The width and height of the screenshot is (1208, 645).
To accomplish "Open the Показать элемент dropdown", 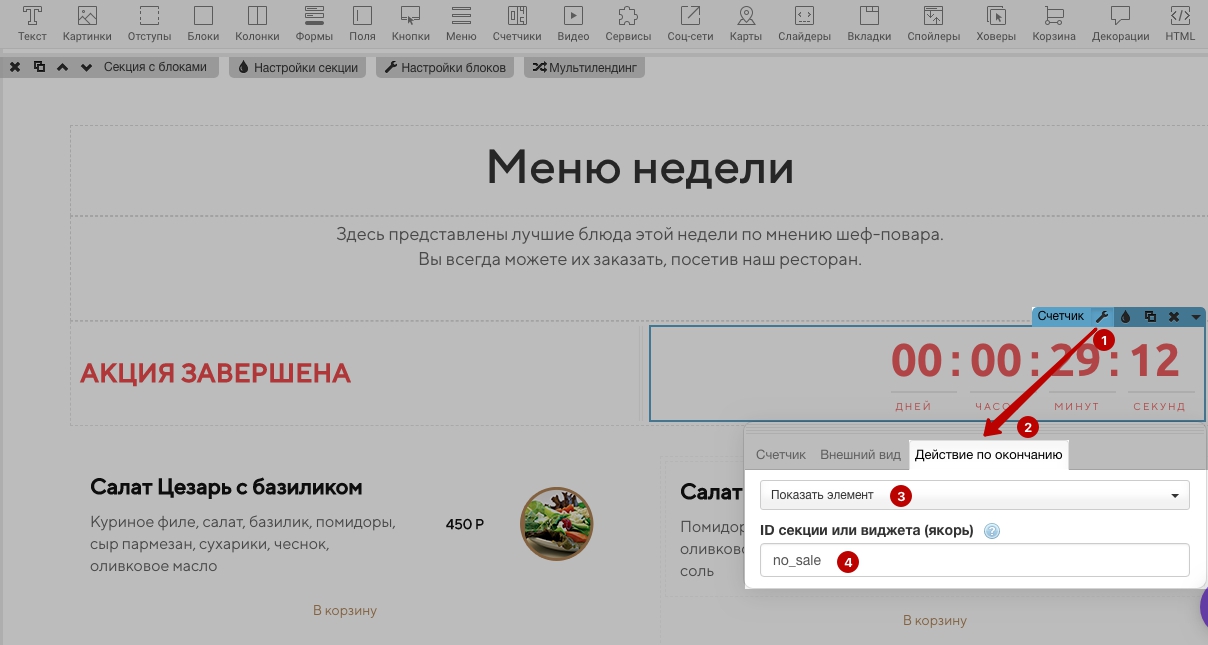I will [975, 495].
